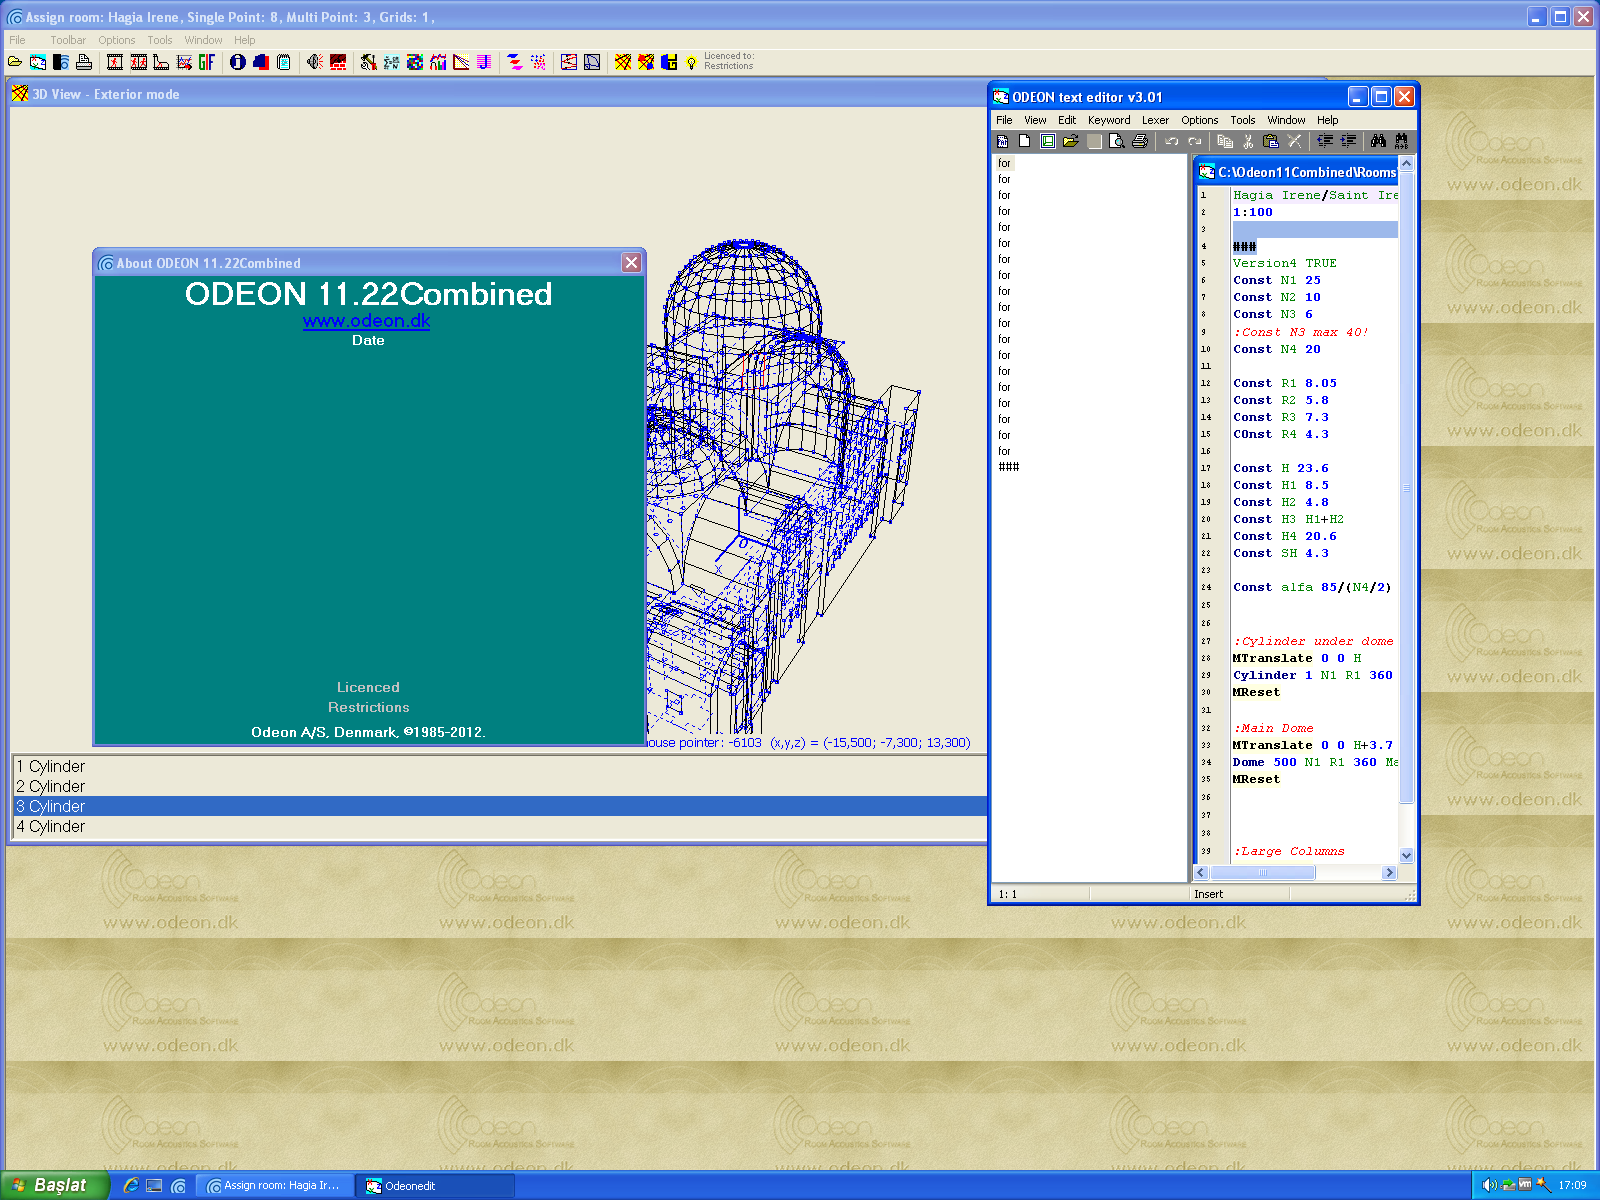
Task: Click the horizontal scrollbar thumb in editor
Action: click(x=1263, y=873)
